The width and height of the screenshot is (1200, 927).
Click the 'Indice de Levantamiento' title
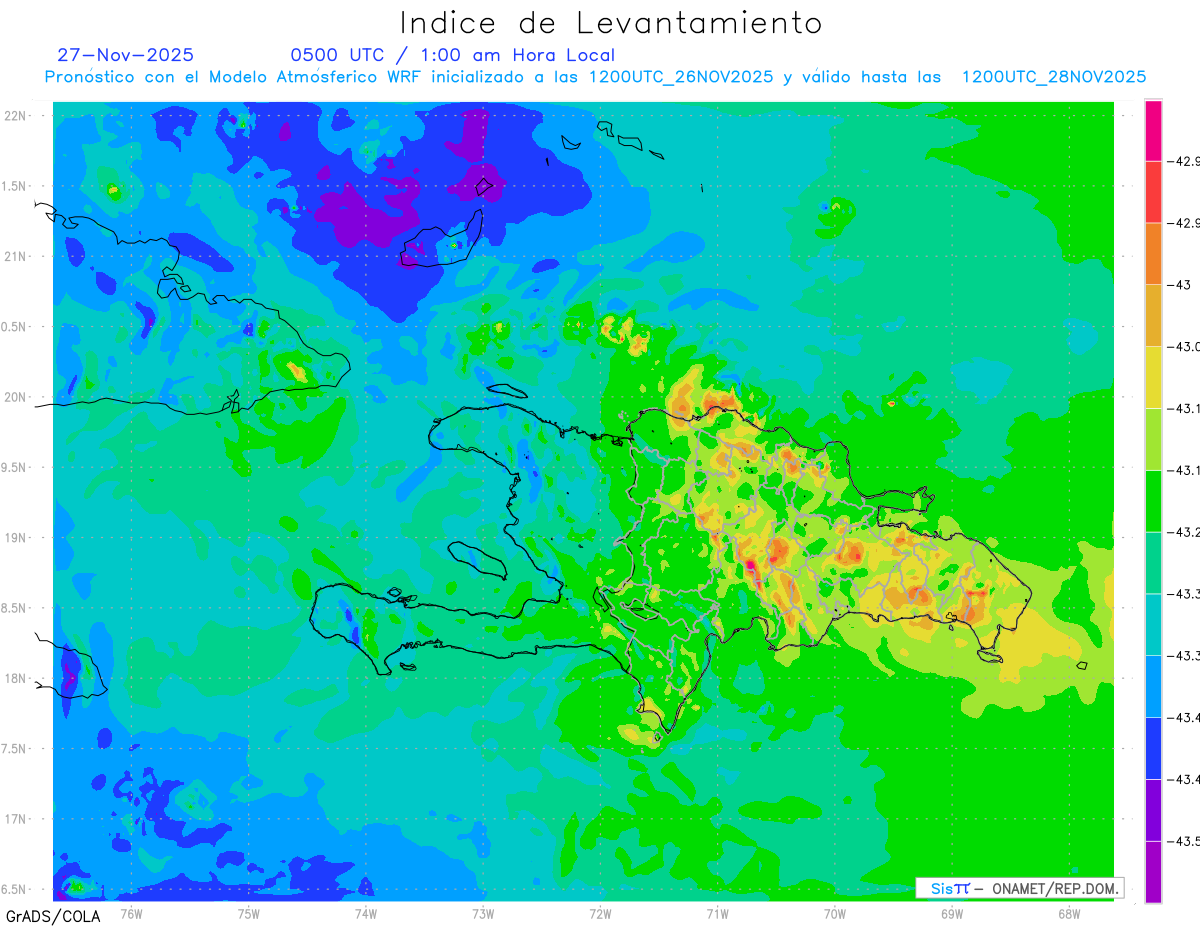pos(611,23)
